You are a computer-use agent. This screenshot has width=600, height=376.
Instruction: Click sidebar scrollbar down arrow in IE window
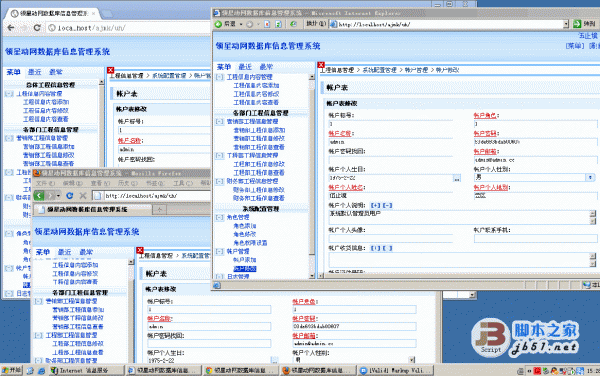pos(312,275)
